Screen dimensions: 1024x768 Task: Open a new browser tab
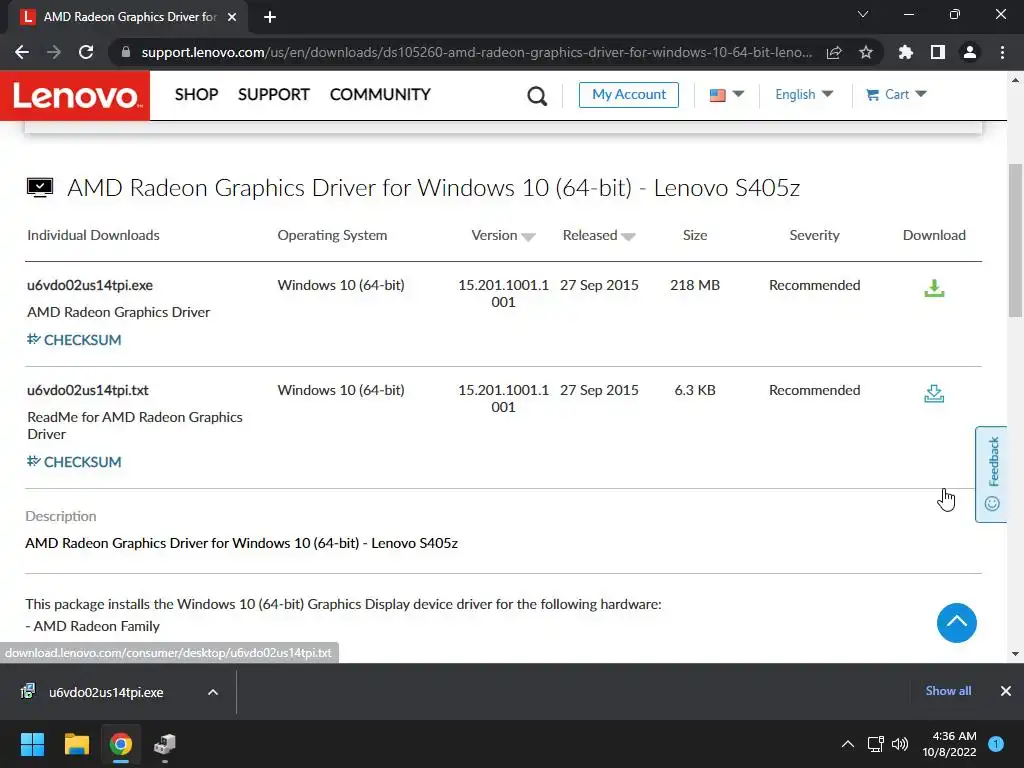[270, 17]
